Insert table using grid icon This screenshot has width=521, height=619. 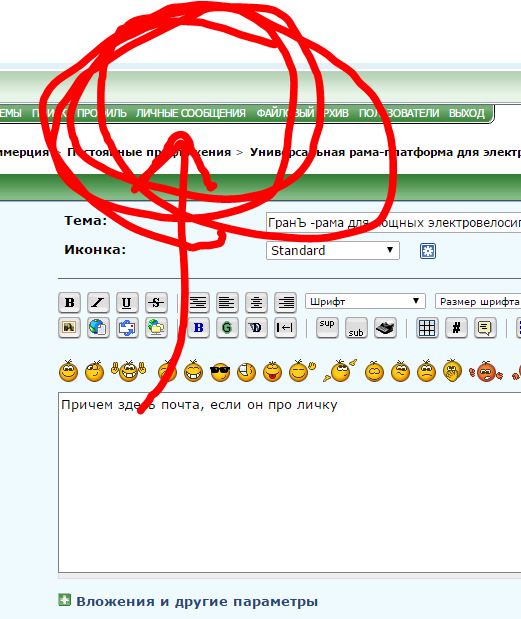click(x=427, y=327)
